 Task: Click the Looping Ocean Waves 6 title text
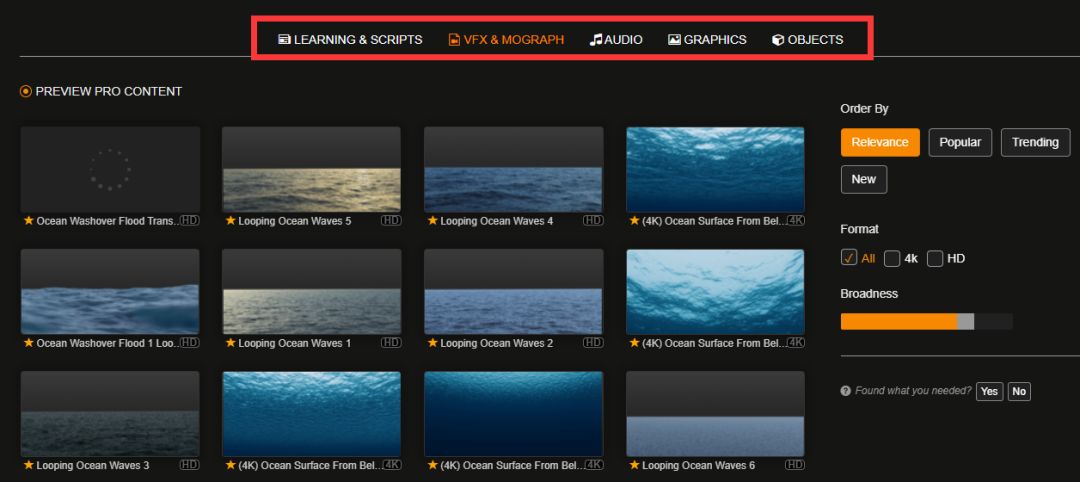tap(698, 466)
